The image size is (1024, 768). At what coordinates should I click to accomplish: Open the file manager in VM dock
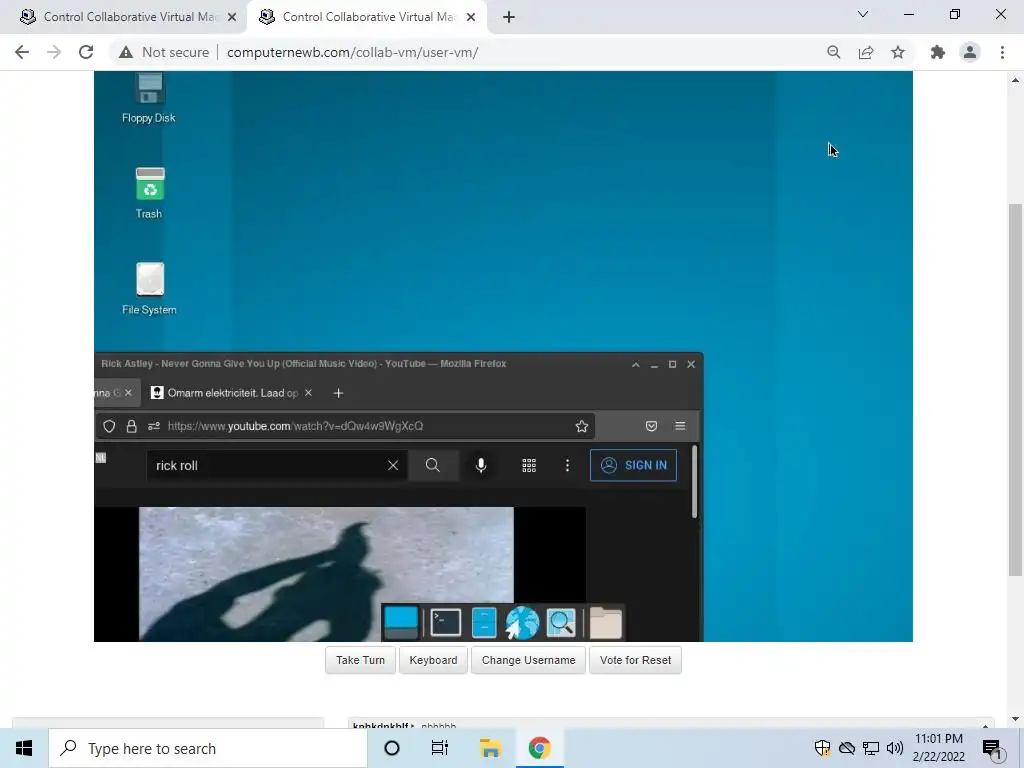(x=484, y=622)
